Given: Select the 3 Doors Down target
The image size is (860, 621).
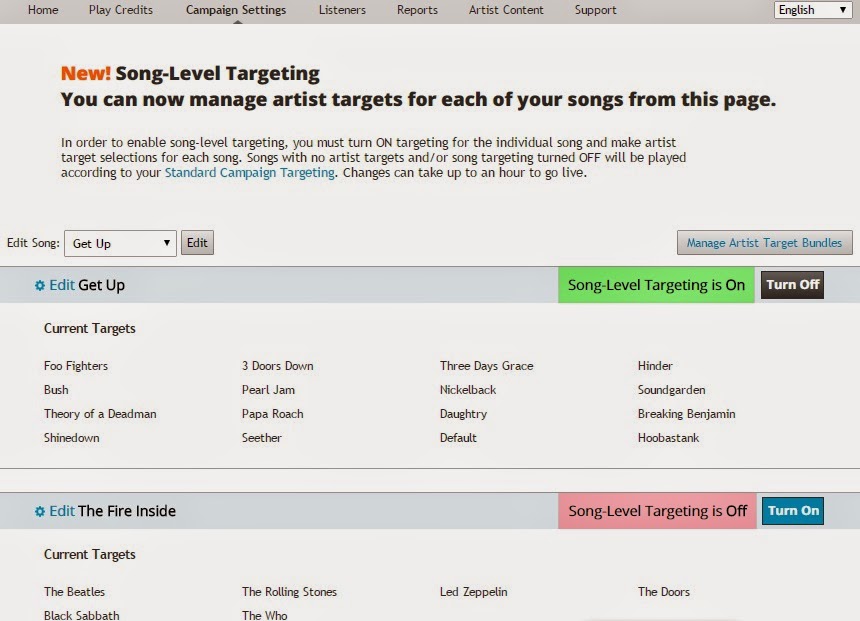Looking at the screenshot, I should (x=278, y=366).
